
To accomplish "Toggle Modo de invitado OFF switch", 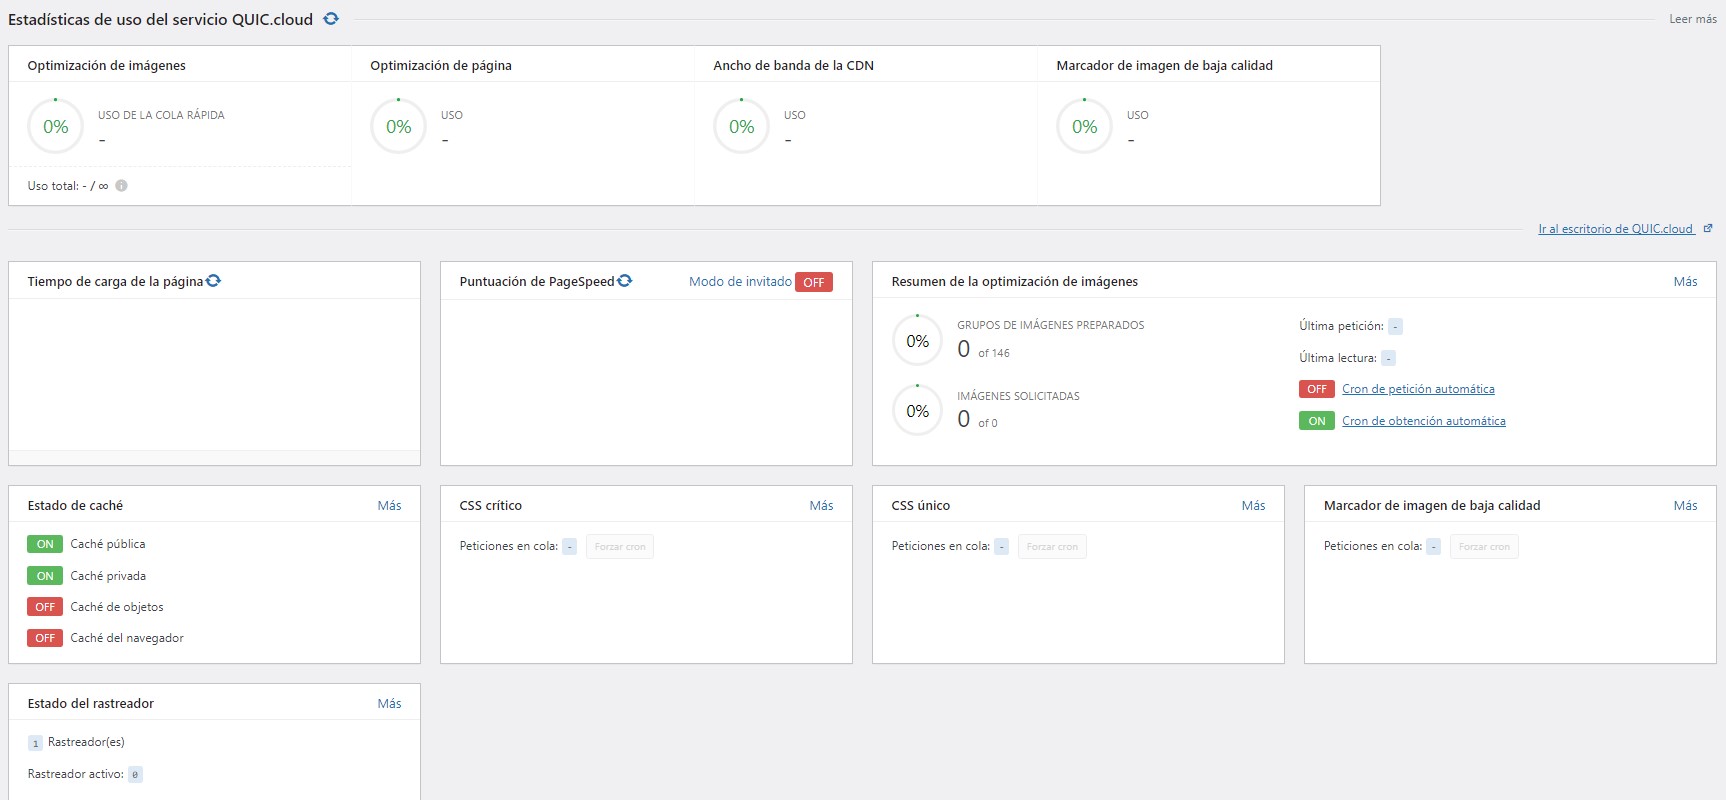I will [x=813, y=282].
